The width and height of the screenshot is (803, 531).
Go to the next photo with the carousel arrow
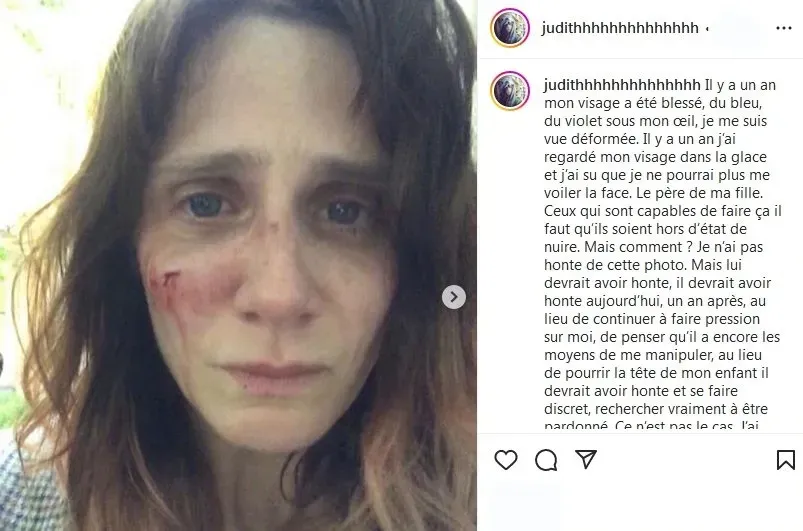454,297
